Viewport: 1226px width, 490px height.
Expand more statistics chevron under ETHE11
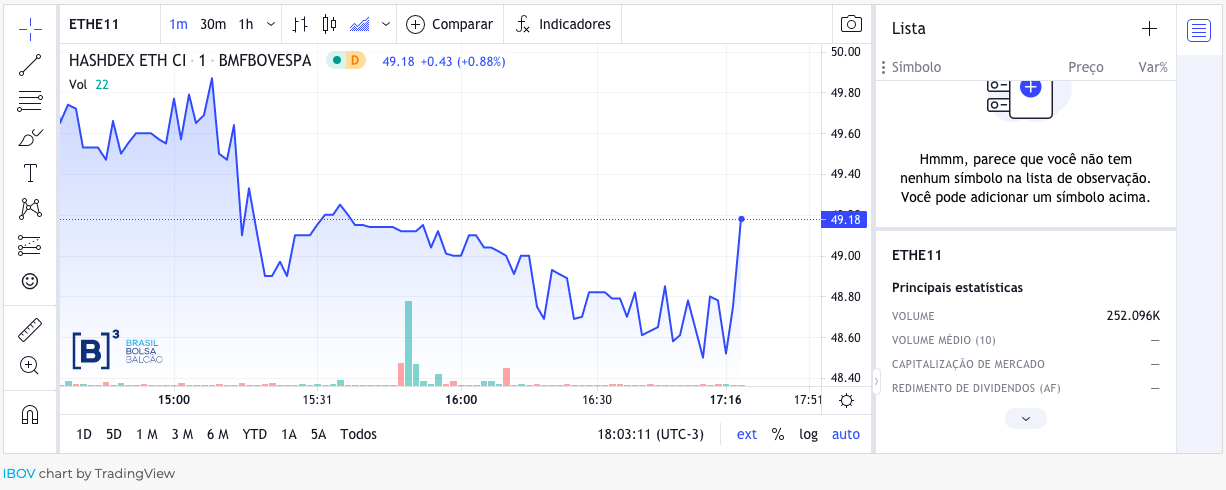pyautogui.click(x=1026, y=419)
